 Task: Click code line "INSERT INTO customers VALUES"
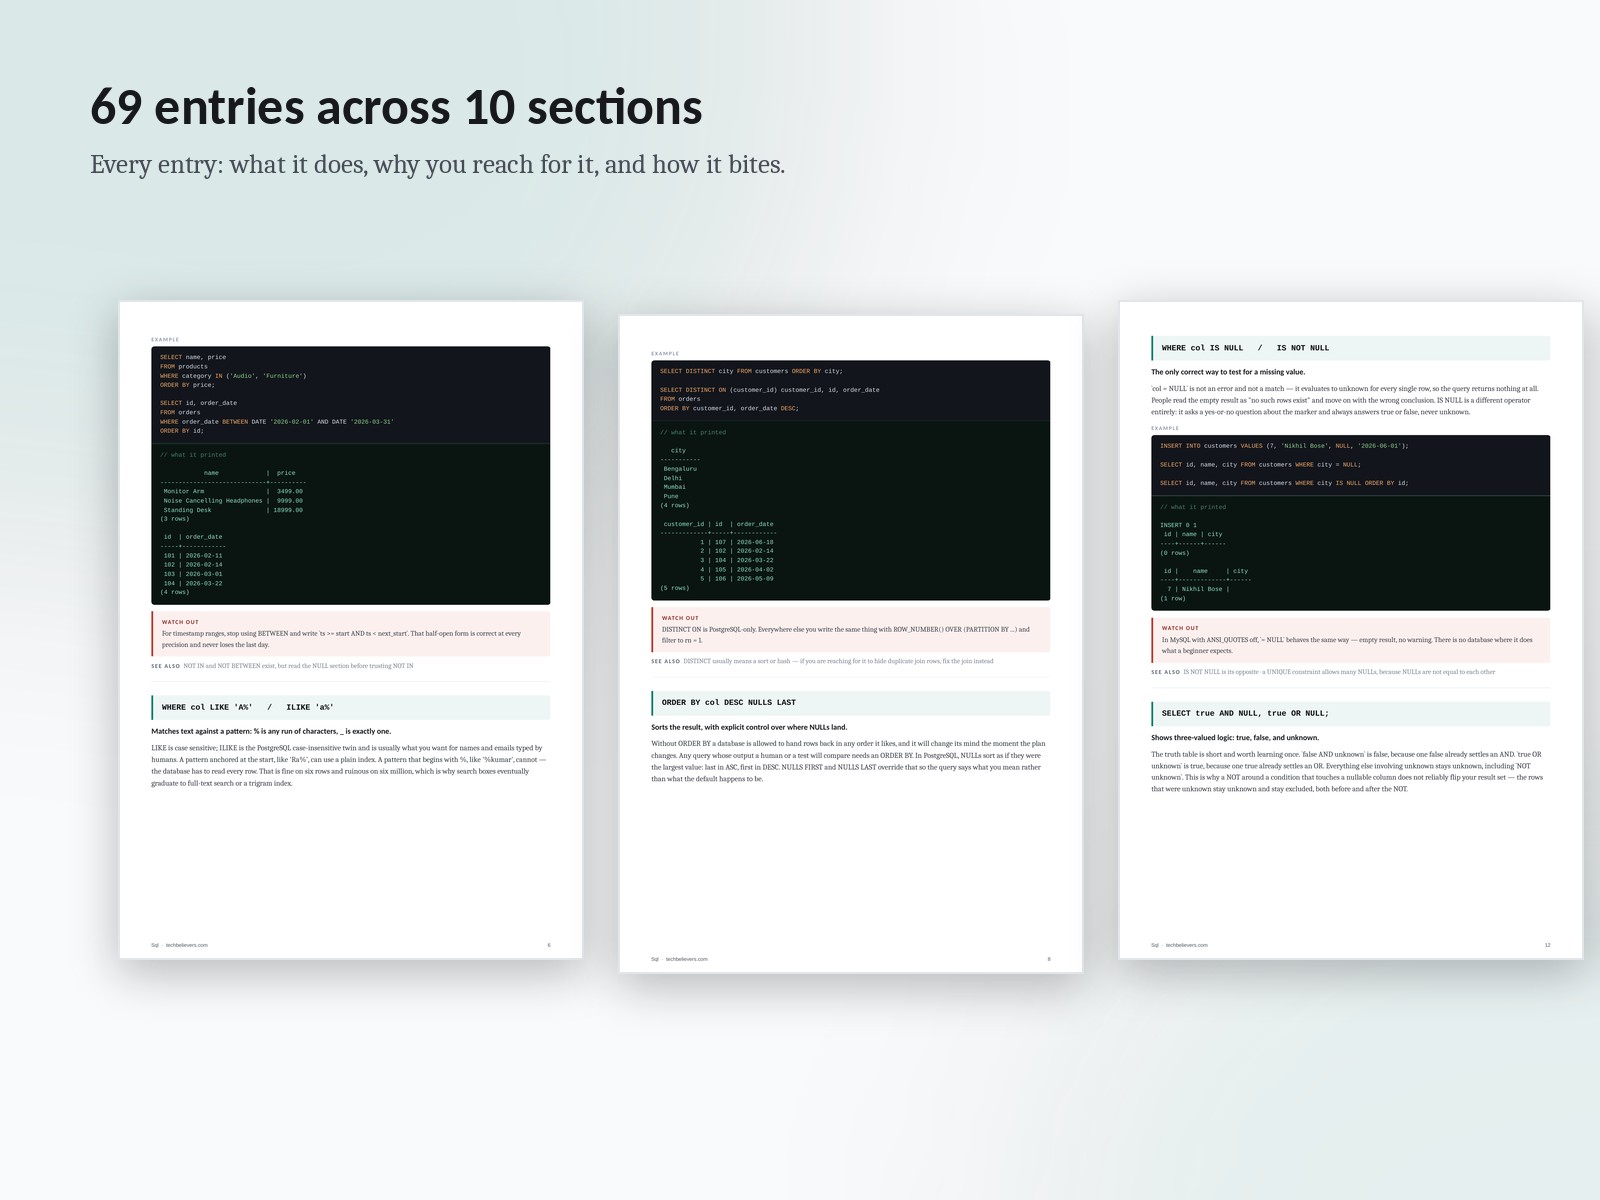(x=1284, y=446)
